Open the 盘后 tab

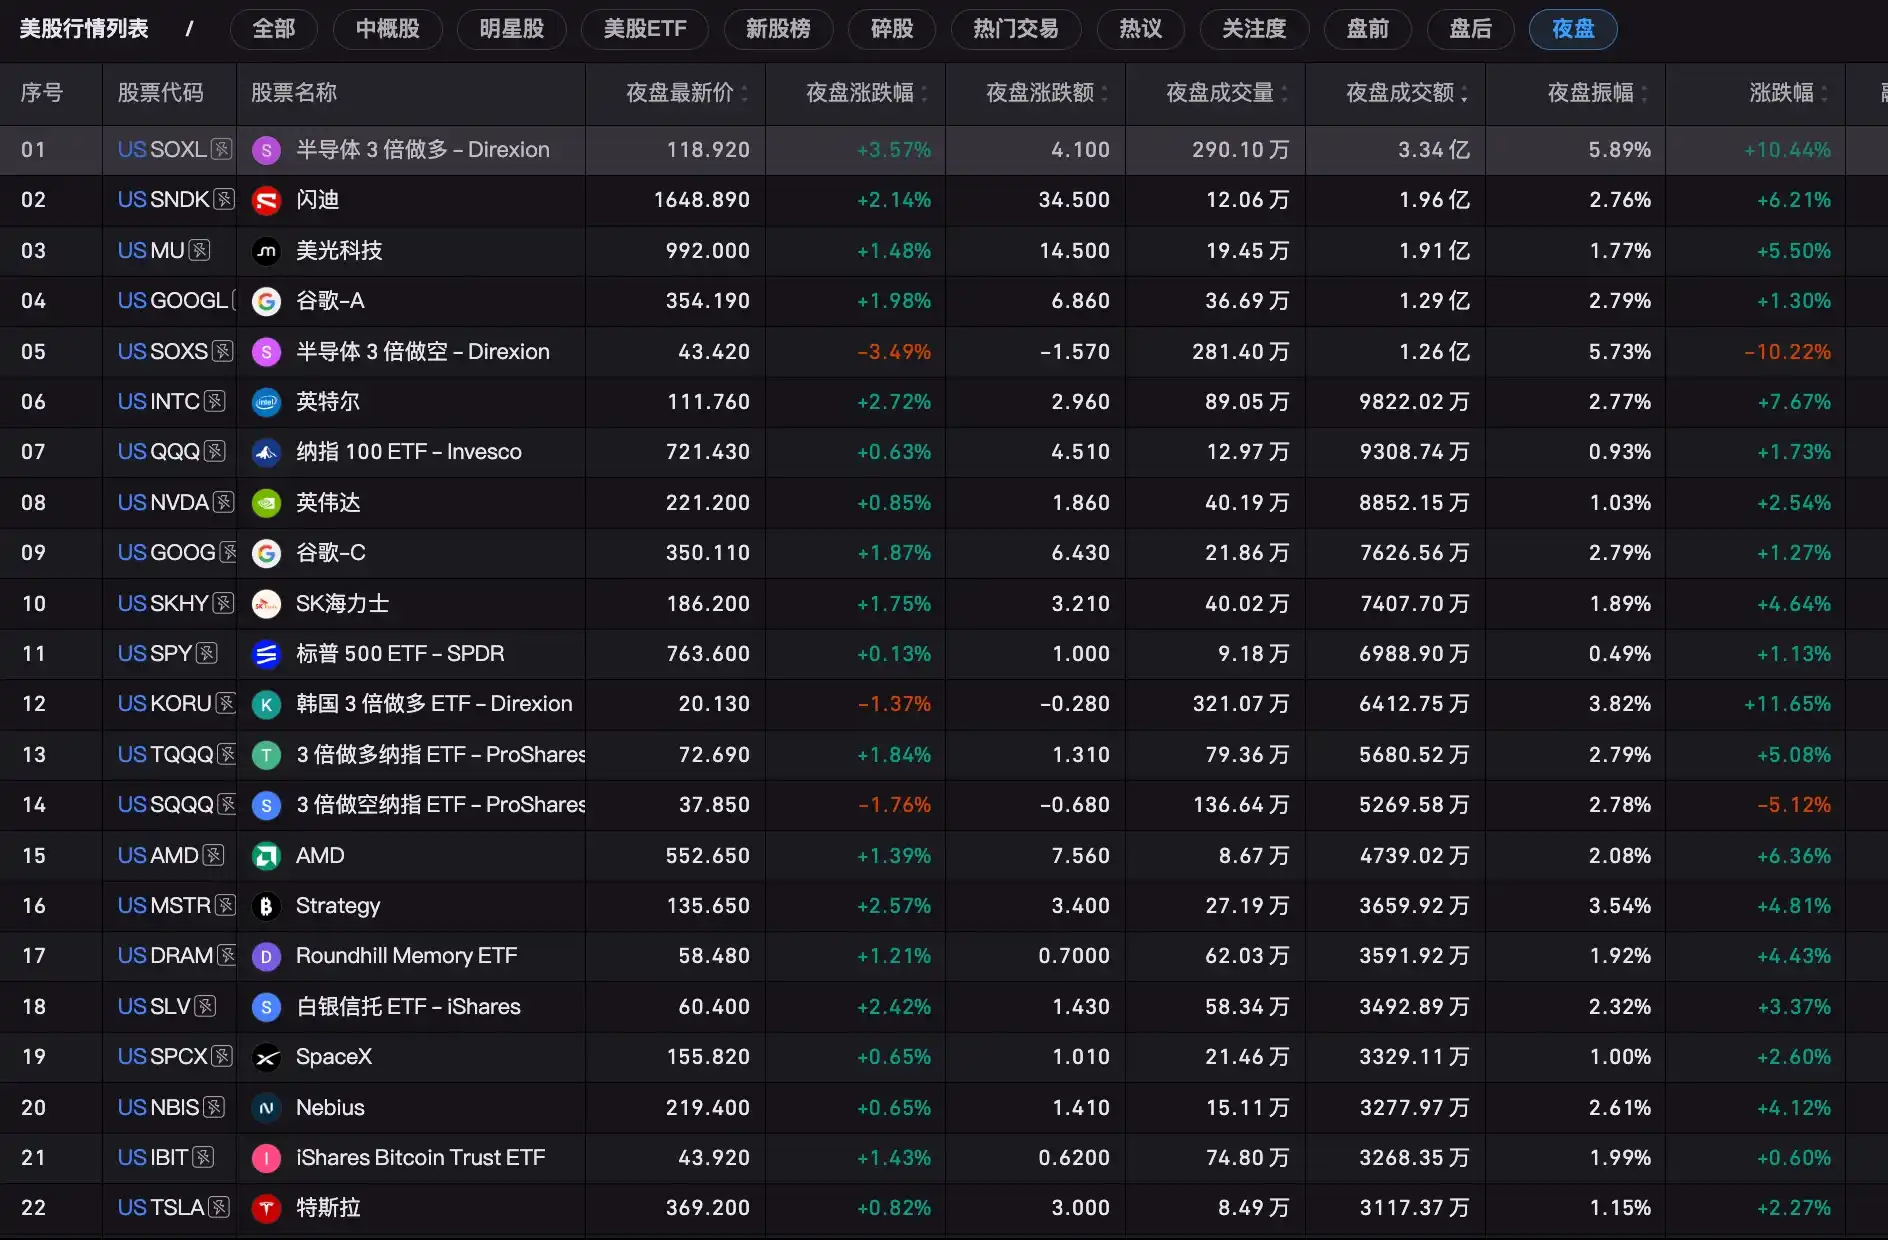(x=1471, y=29)
